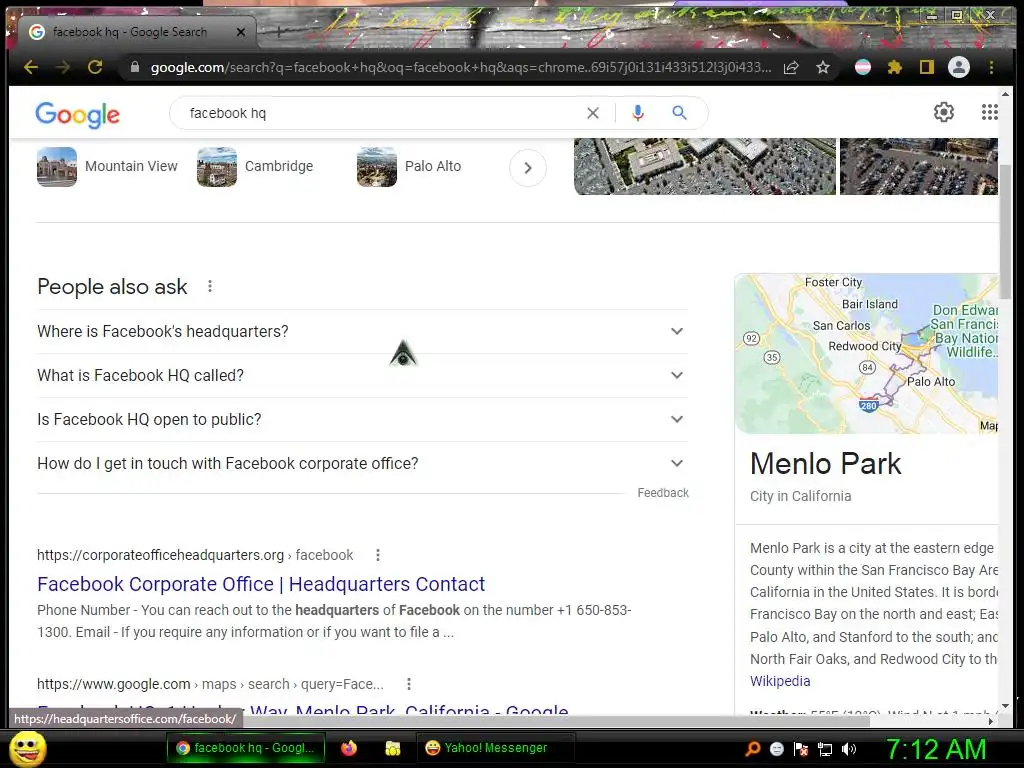This screenshot has height=768, width=1024.
Task: Click the tray volume speaker icon
Action: click(849, 748)
